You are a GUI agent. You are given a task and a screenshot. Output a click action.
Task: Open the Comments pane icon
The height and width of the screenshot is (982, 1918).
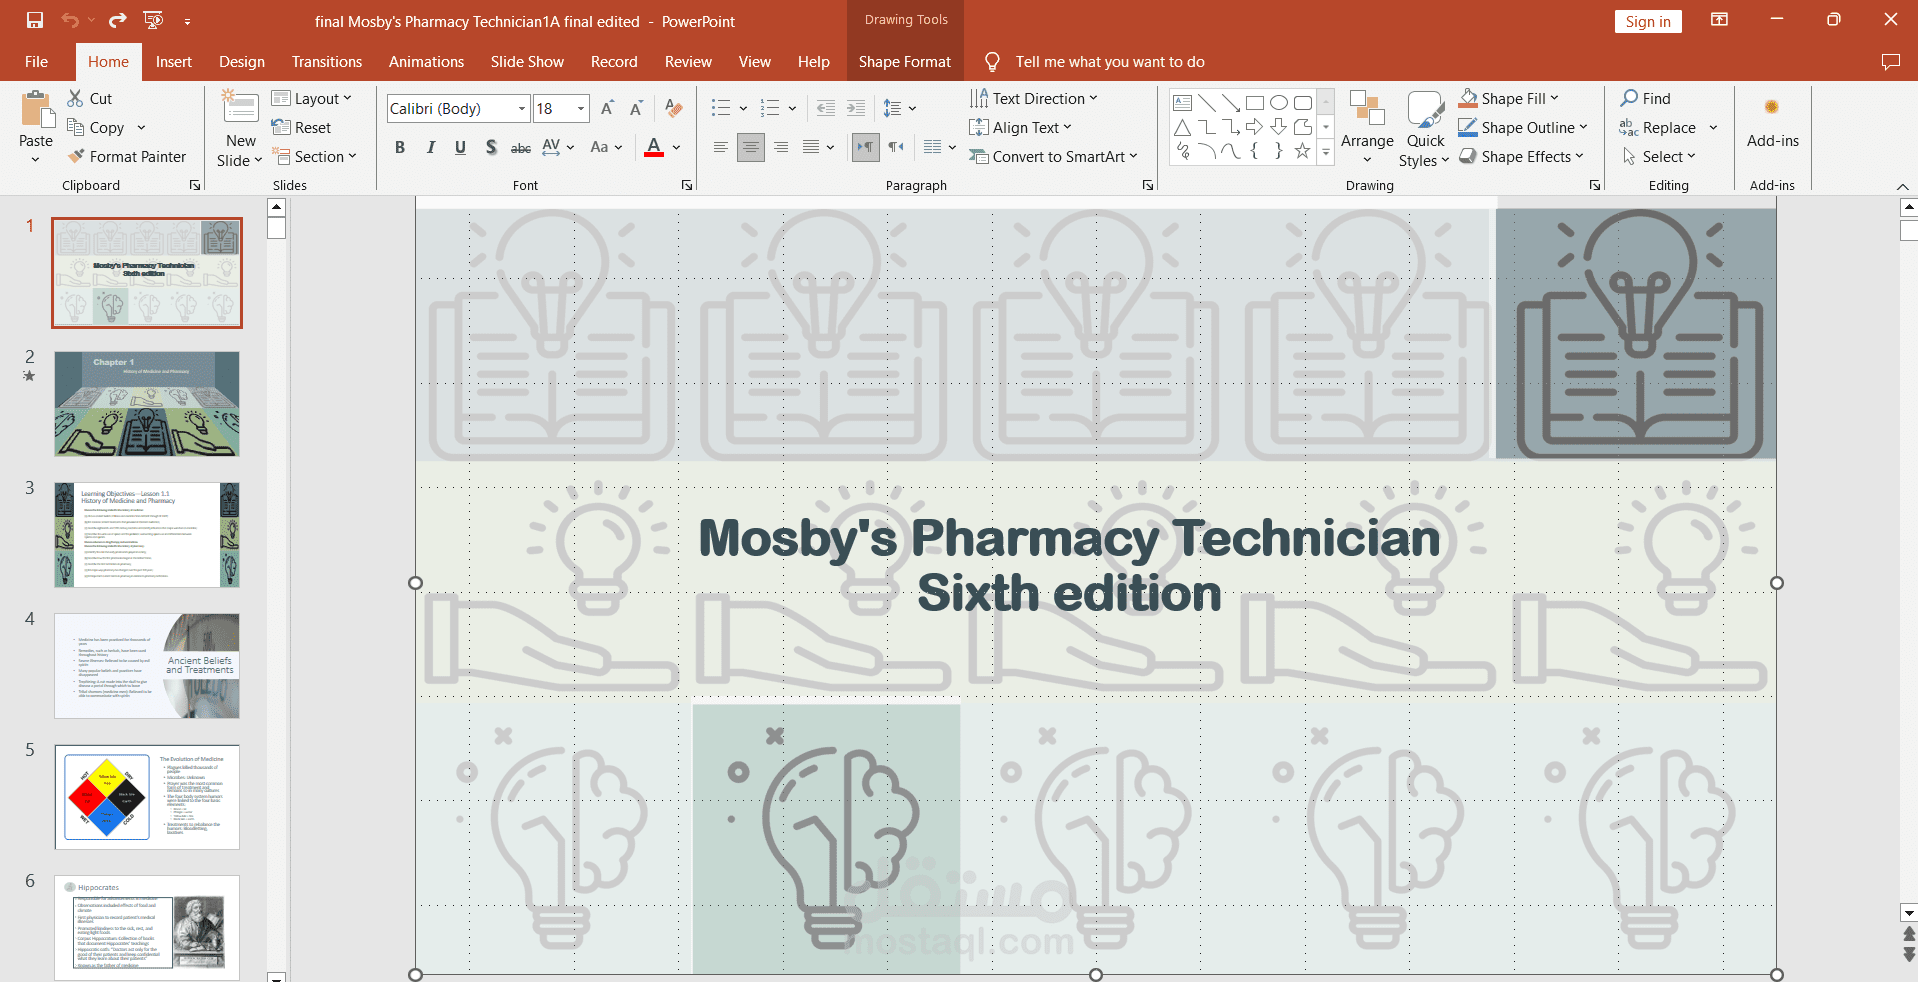point(1890,62)
